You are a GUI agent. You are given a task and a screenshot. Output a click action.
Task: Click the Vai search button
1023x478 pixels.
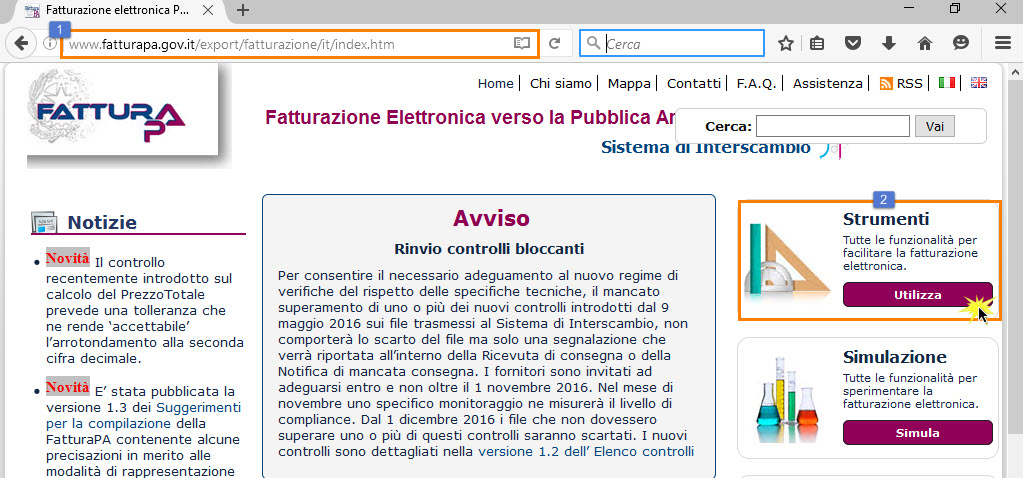[934, 127]
